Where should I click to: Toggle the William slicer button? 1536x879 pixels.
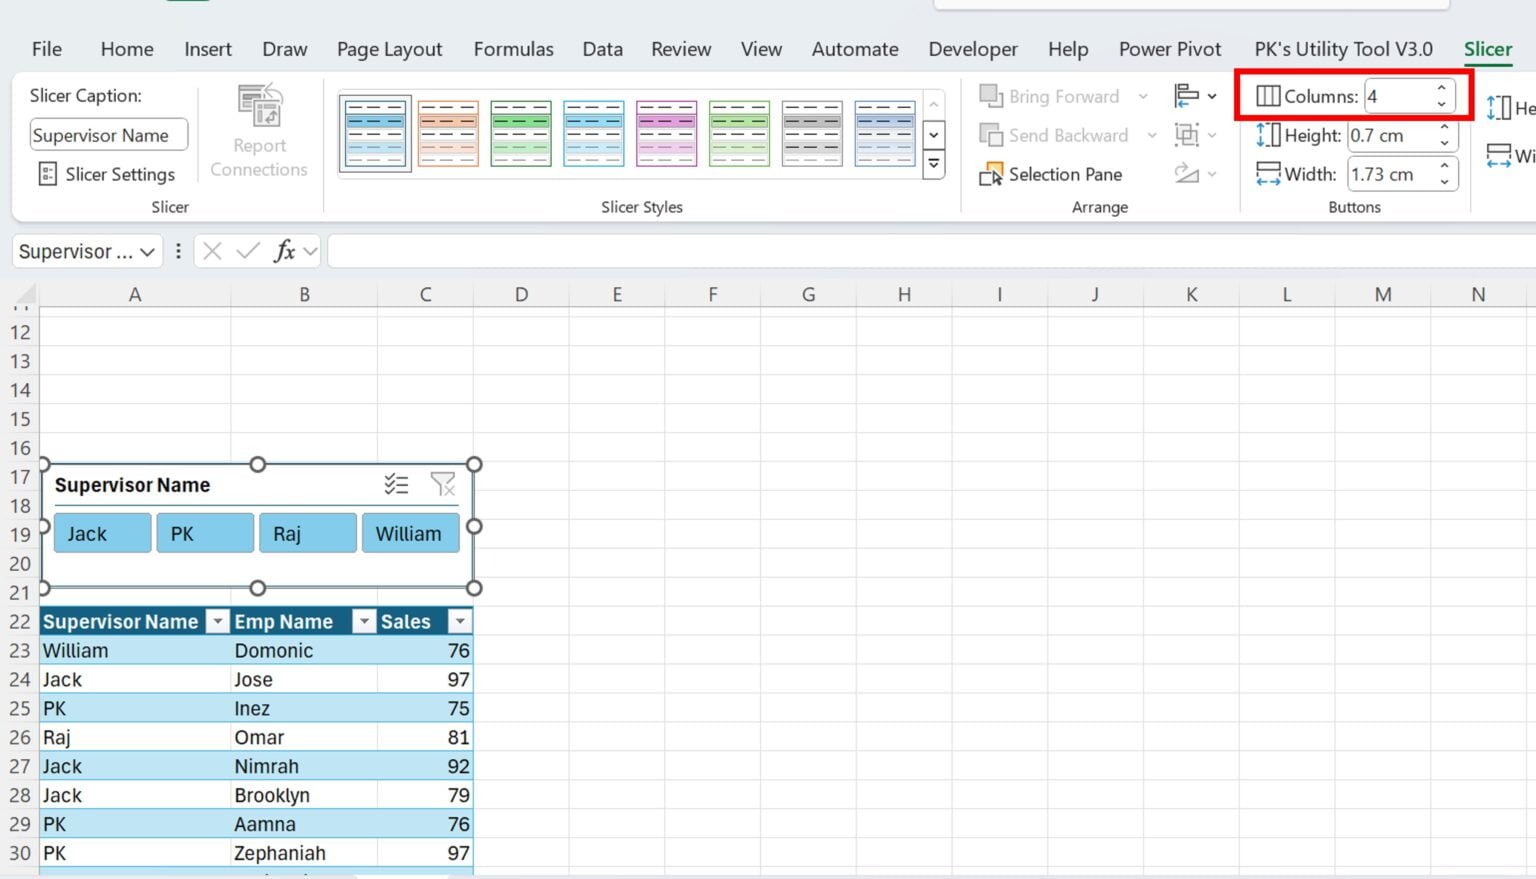coord(410,532)
